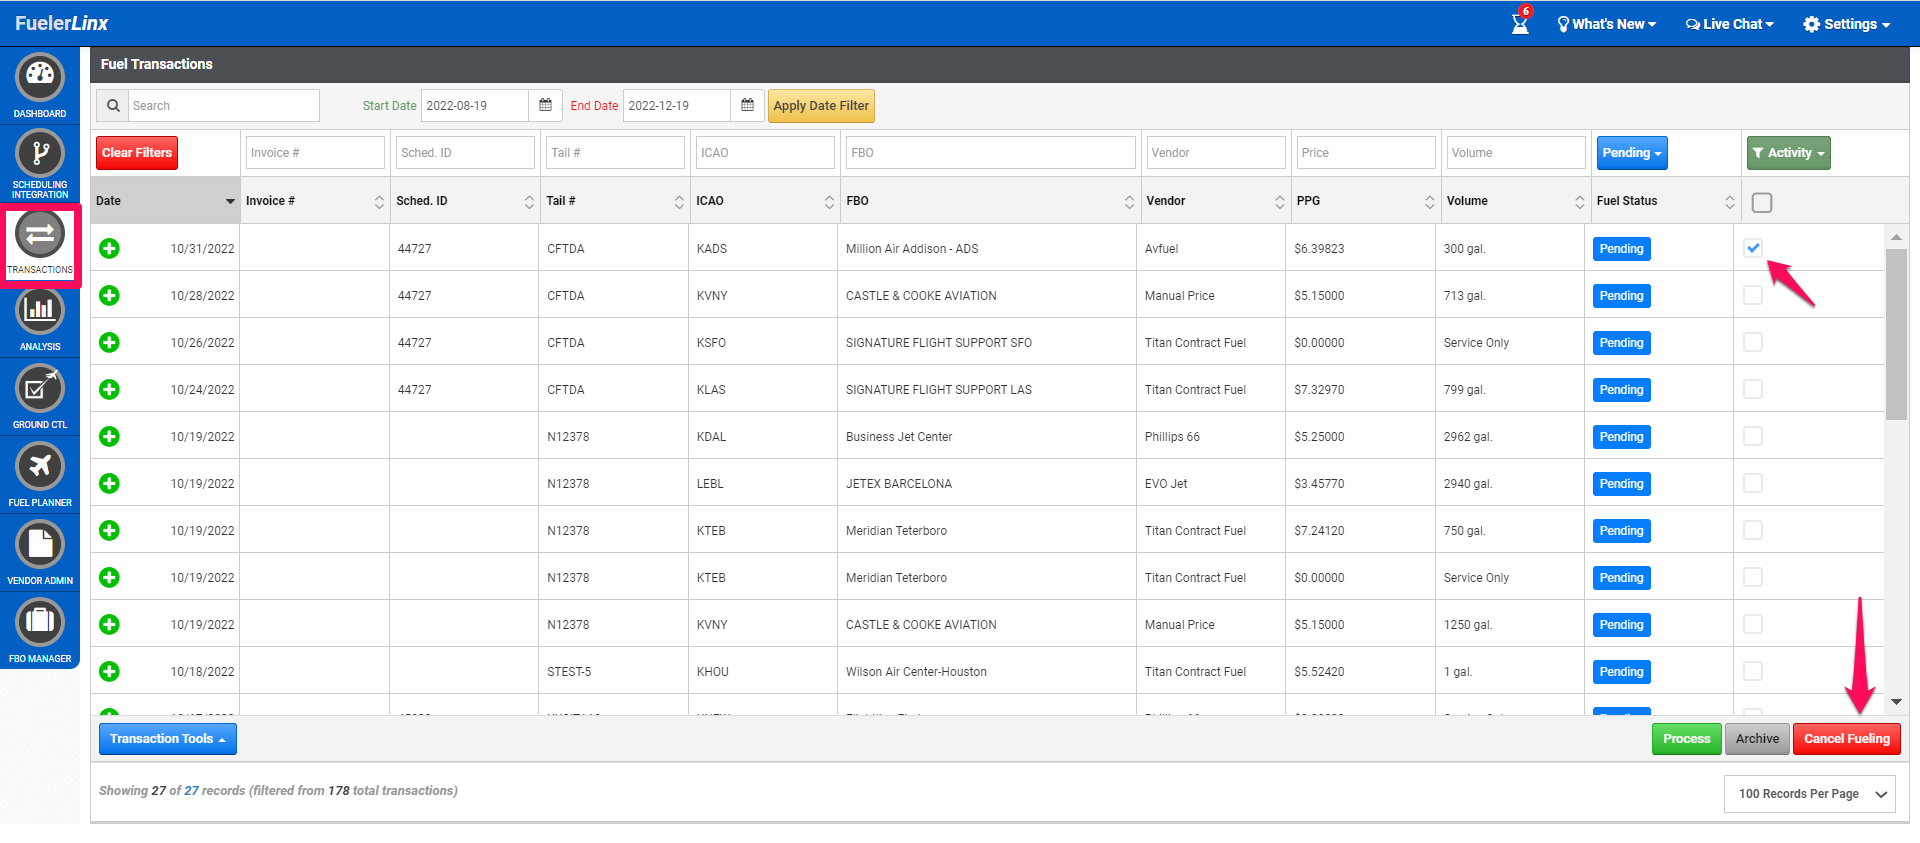Open the Activity filter dropdown
This screenshot has height=843, width=1920.
coord(1789,153)
